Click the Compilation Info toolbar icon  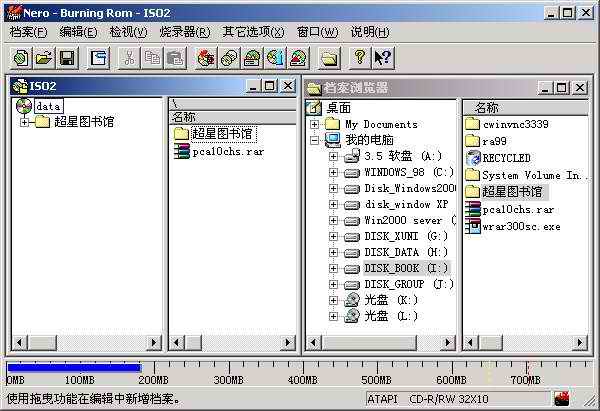[99, 58]
